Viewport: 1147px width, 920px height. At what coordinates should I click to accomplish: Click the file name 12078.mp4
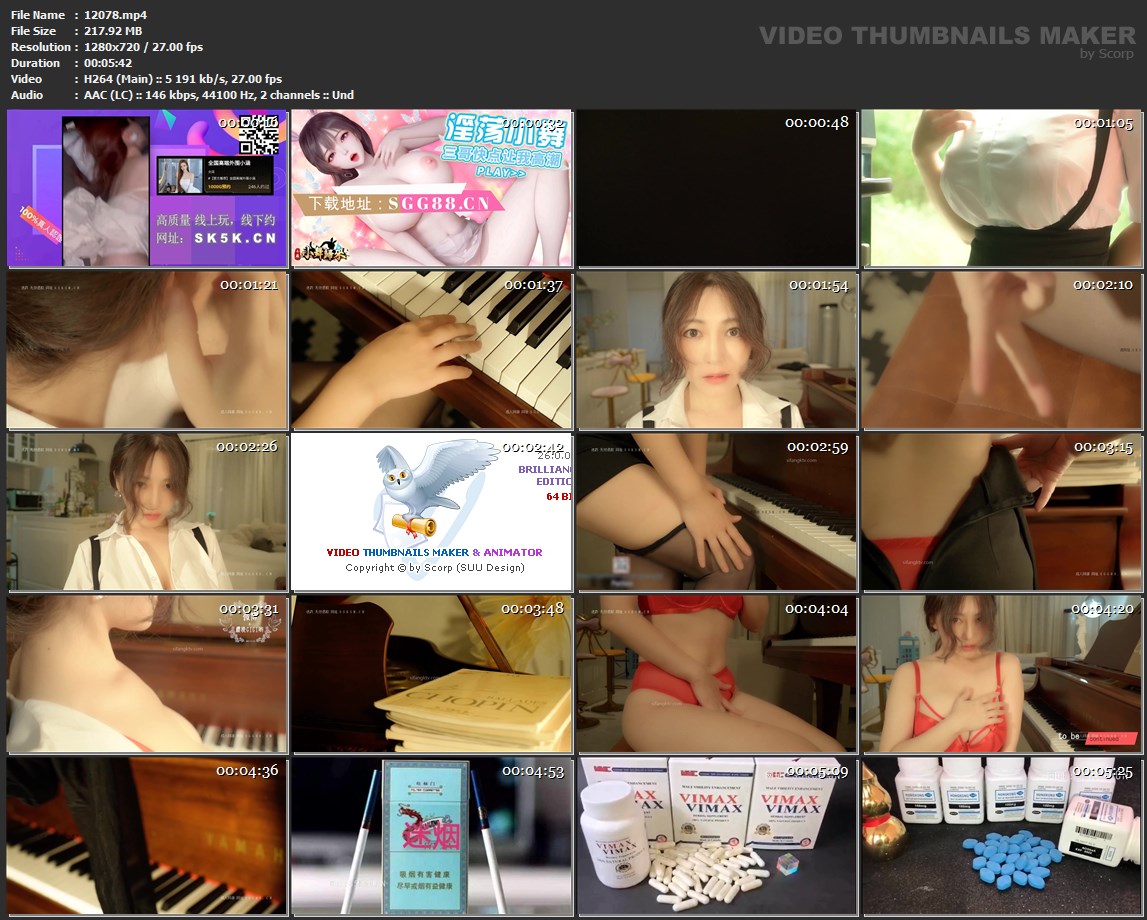tap(116, 15)
